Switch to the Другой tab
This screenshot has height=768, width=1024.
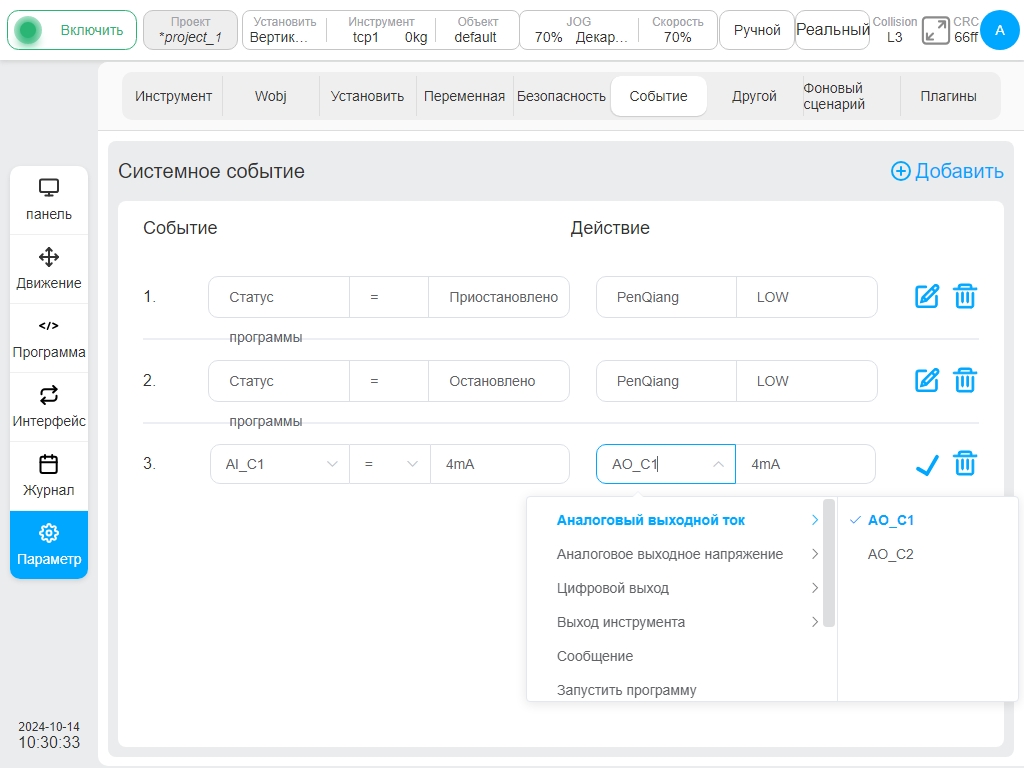click(x=754, y=96)
